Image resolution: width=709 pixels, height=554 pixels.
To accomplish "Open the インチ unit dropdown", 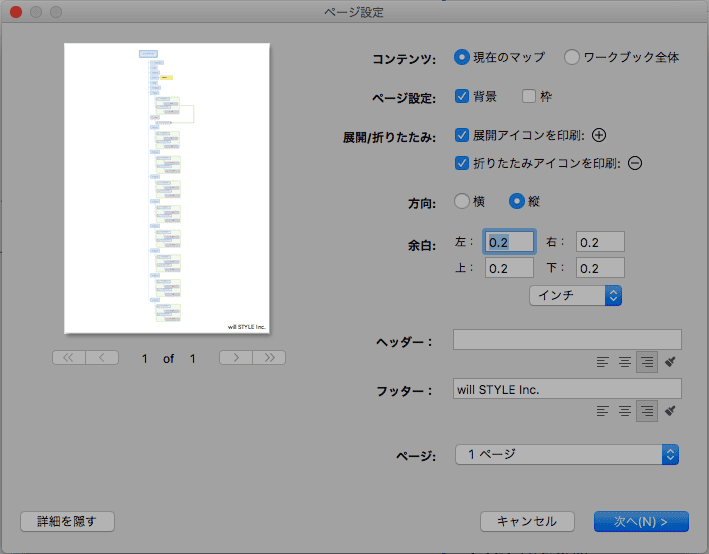I will [x=576, y=296].
